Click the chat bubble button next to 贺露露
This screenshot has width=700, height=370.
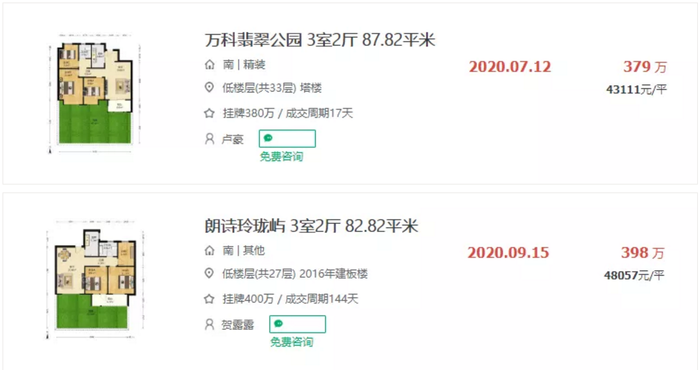(x=297, y=324)
